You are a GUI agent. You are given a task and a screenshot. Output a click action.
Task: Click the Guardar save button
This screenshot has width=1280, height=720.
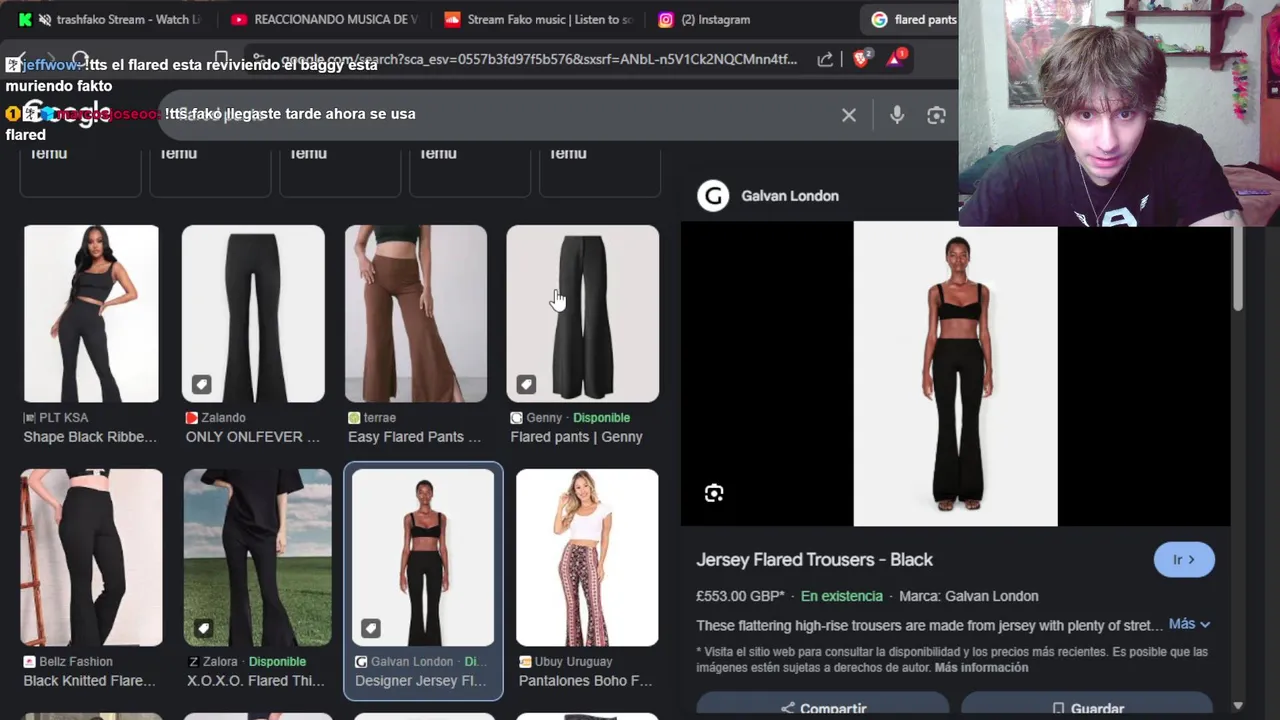[x=1087, y=706]
